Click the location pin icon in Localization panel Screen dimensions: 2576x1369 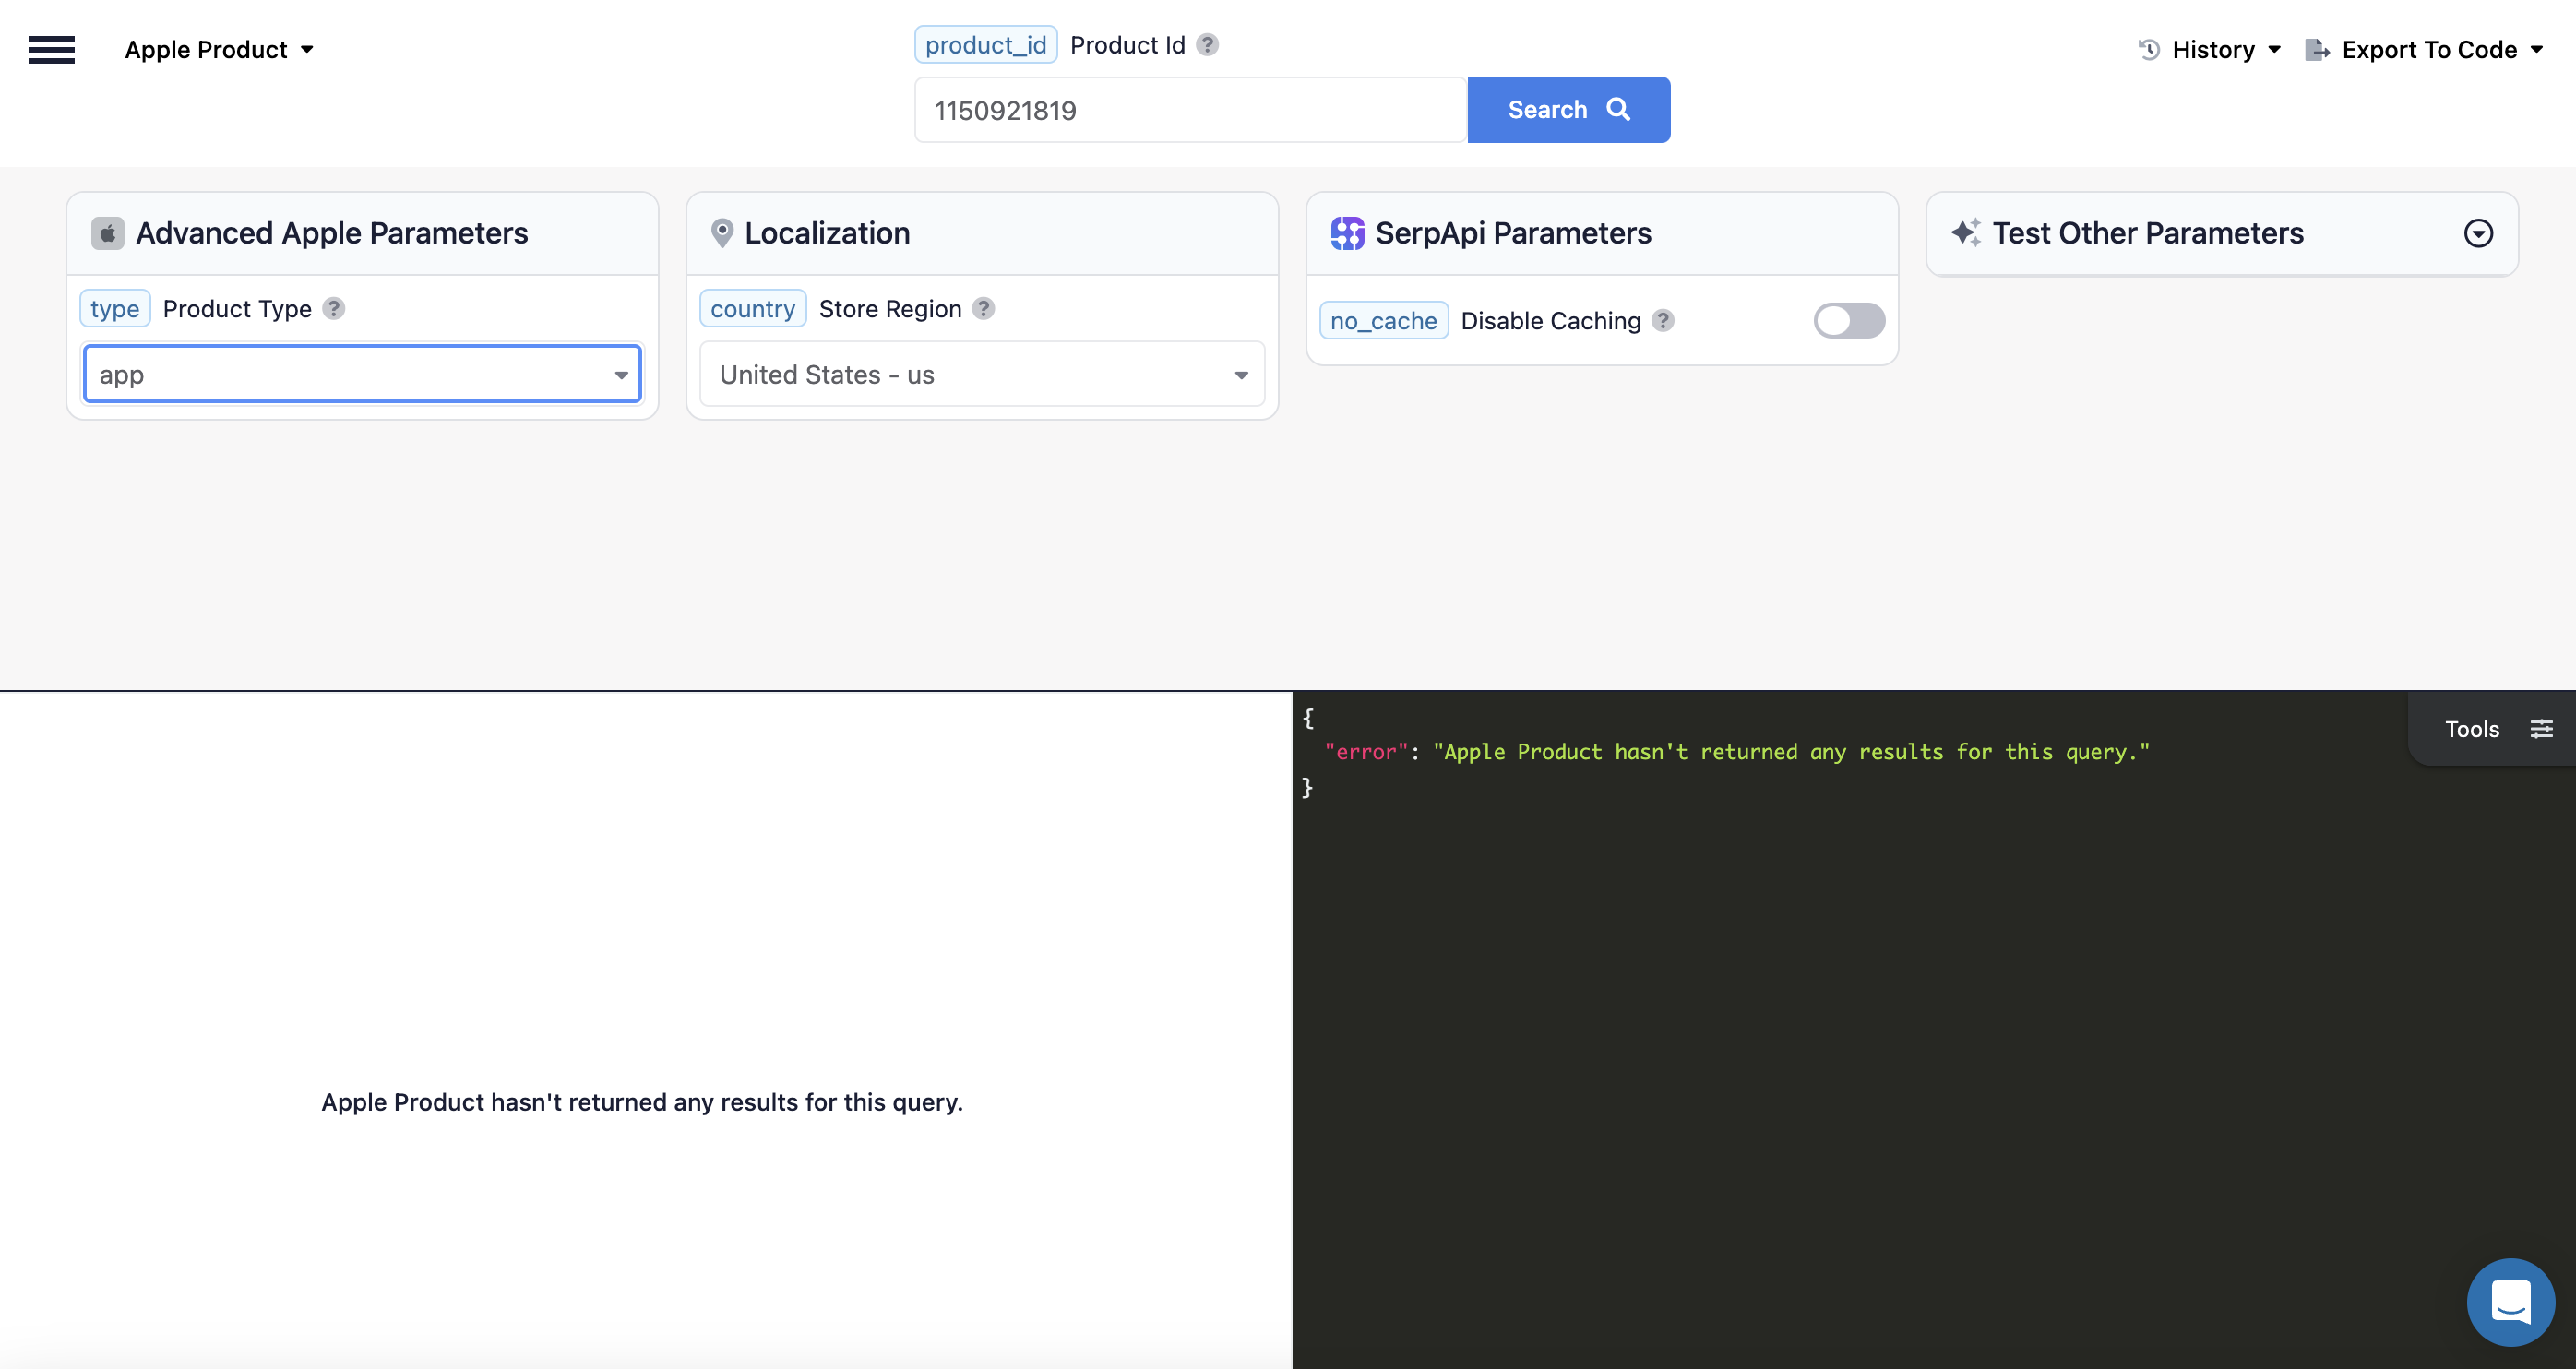click(723, 232)
